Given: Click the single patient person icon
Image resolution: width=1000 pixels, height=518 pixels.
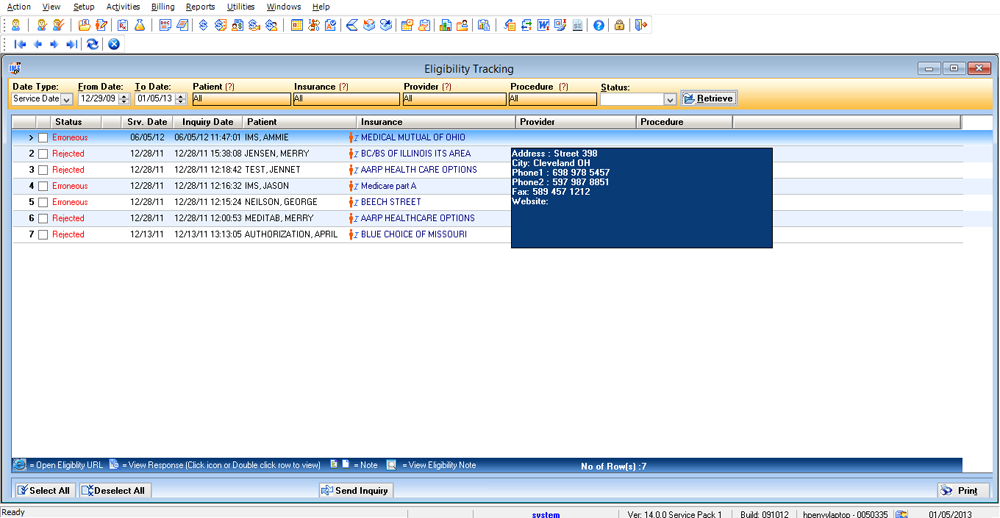Looking at the screenshot, I should click(15, 26).
